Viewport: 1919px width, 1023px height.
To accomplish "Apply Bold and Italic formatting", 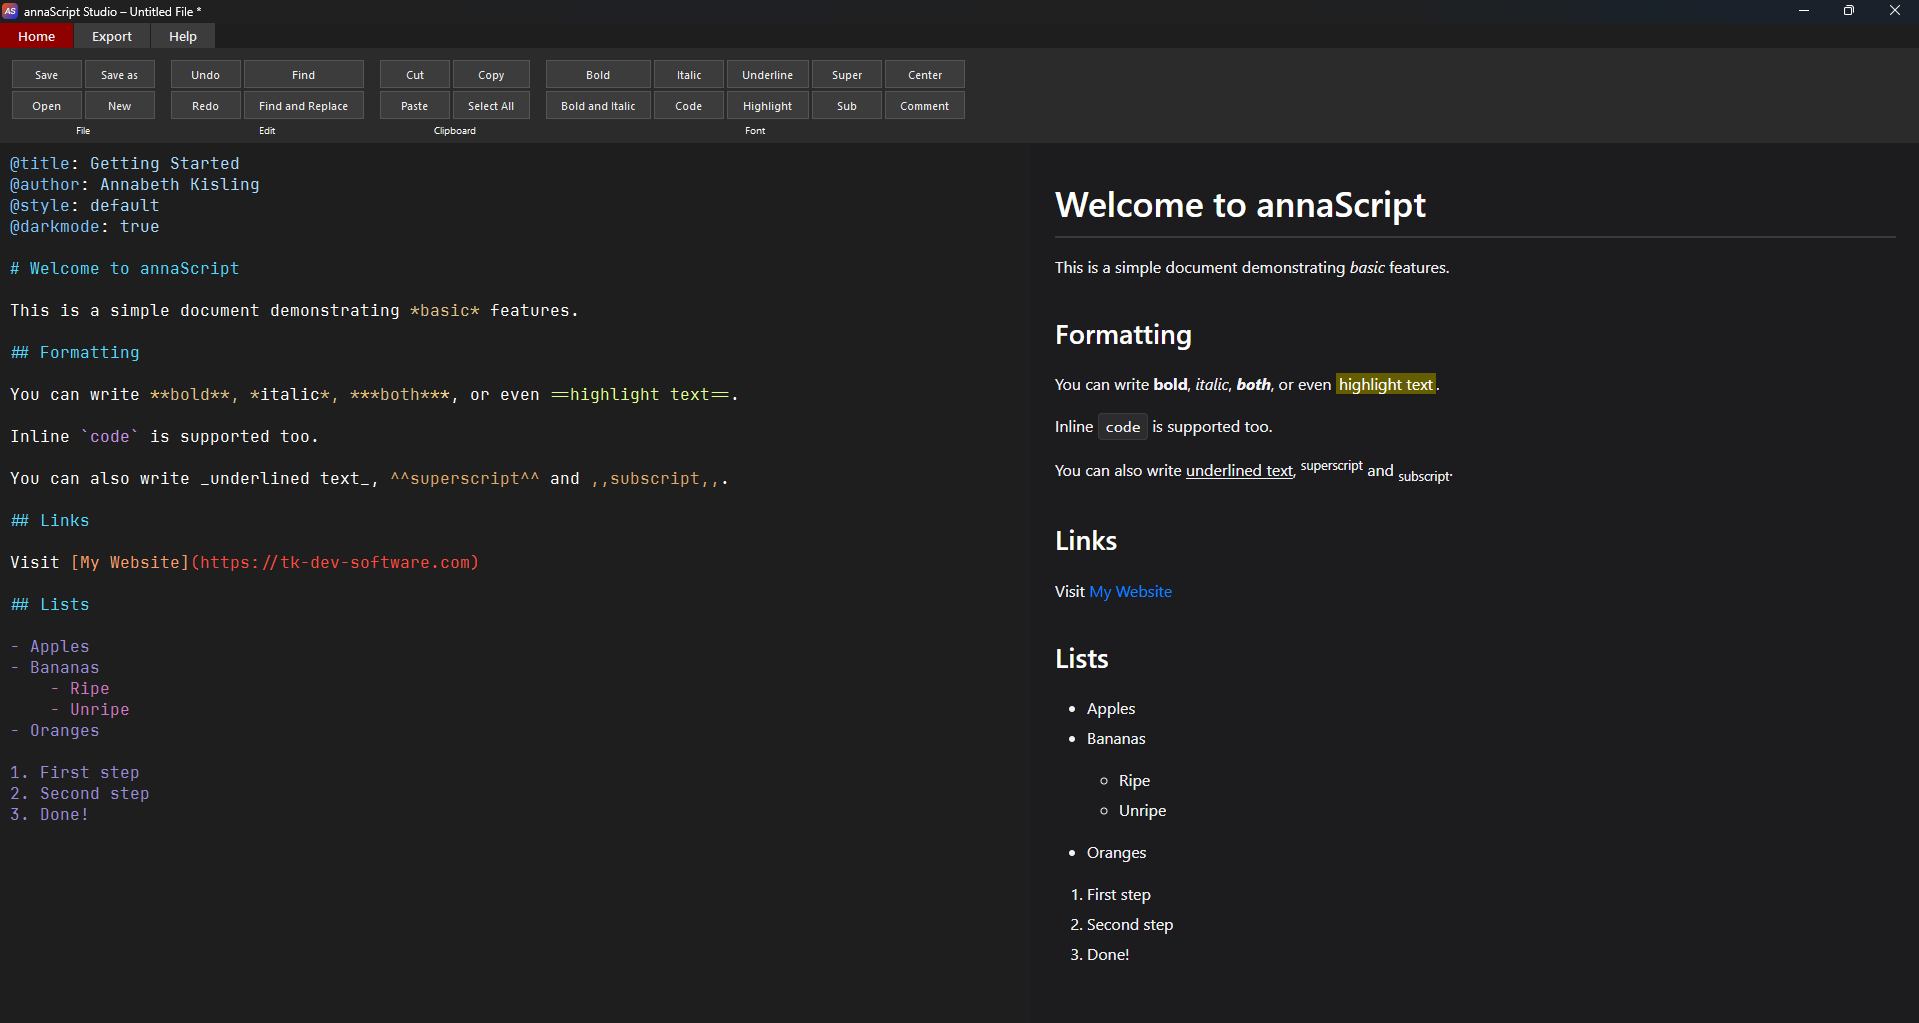I will point(598,106).
